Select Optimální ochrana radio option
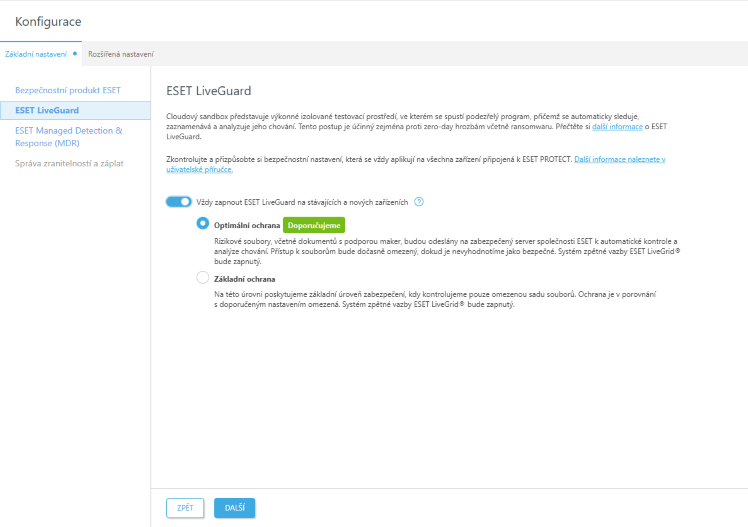 [203, 223]
